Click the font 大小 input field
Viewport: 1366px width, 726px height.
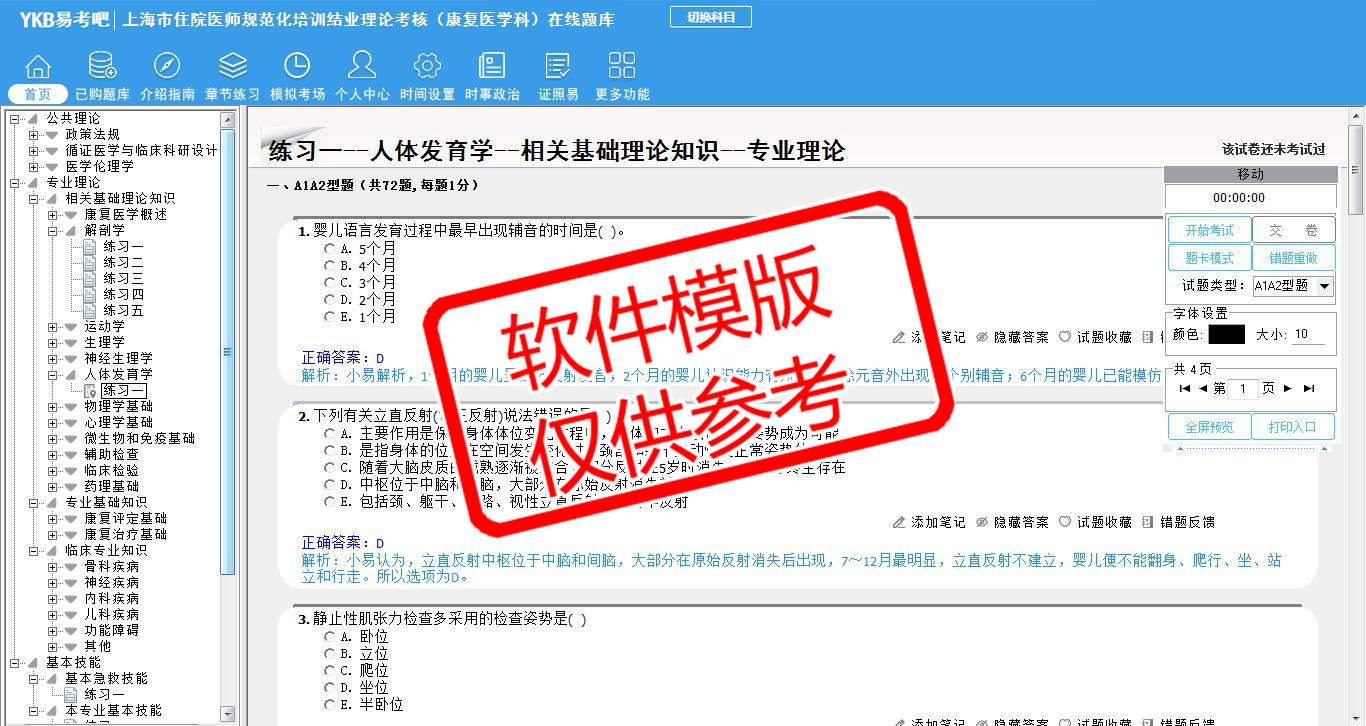point(1308,335)
